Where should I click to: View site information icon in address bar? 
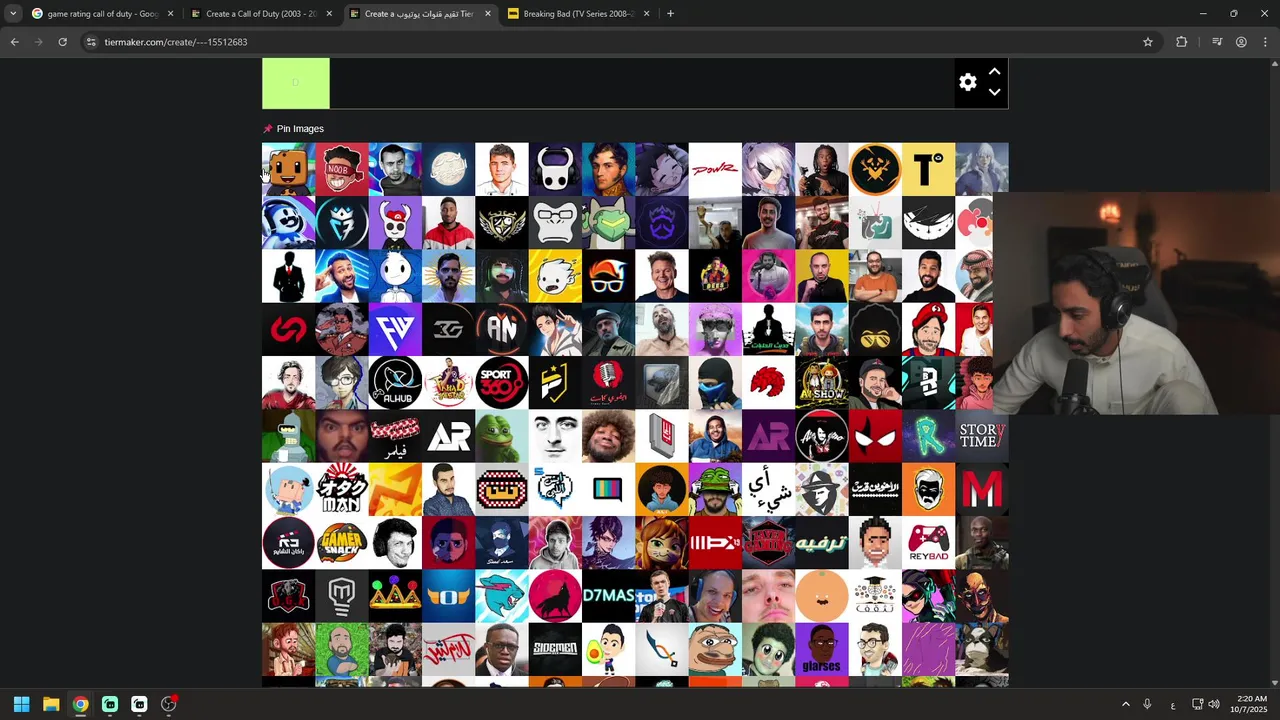pos(91,42)
